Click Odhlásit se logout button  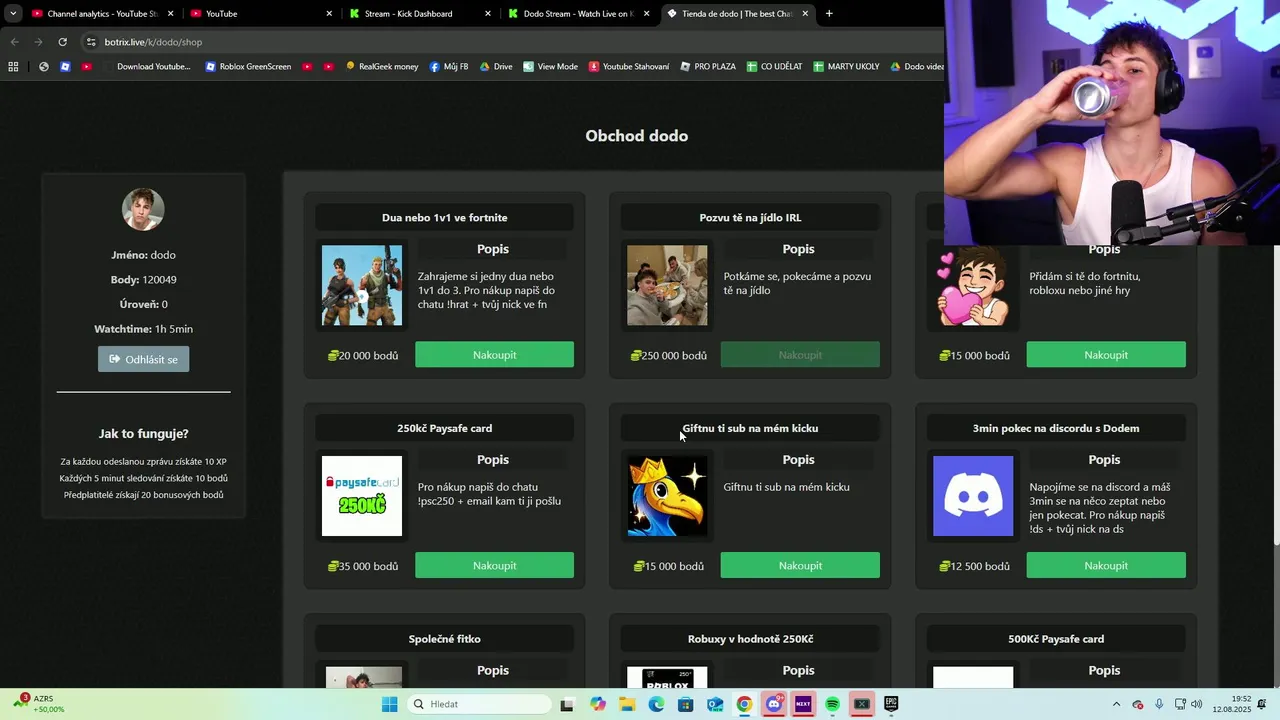coord(143,359)
